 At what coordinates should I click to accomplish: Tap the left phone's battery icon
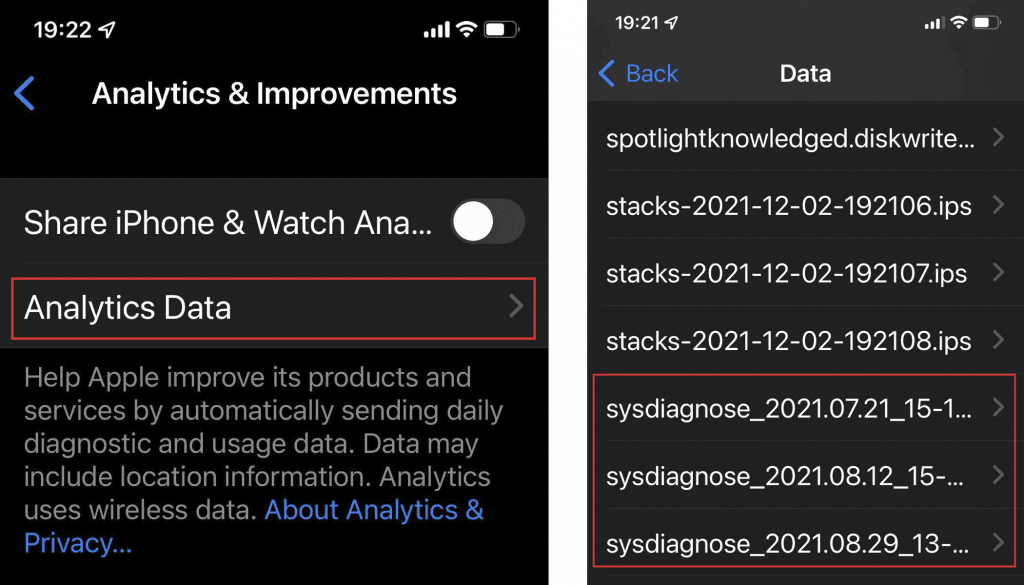(x=501, y=30)
